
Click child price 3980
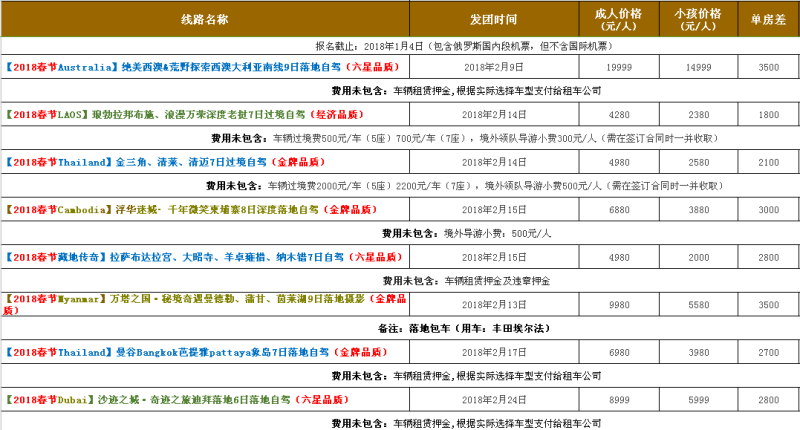(698, 352)
